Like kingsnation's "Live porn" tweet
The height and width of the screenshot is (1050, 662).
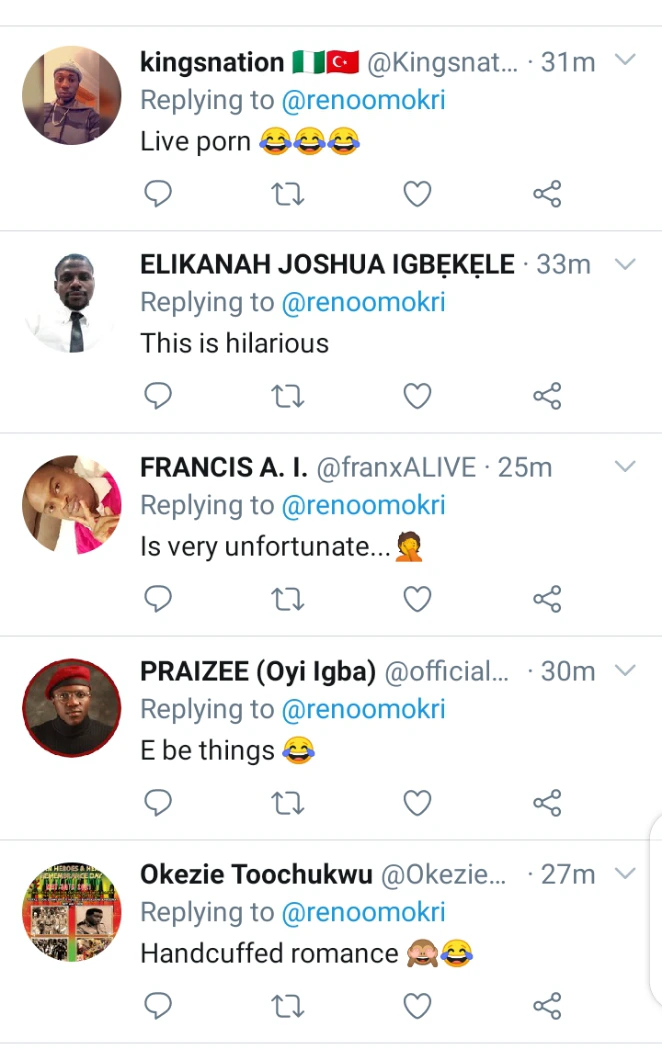pos(417,193)
